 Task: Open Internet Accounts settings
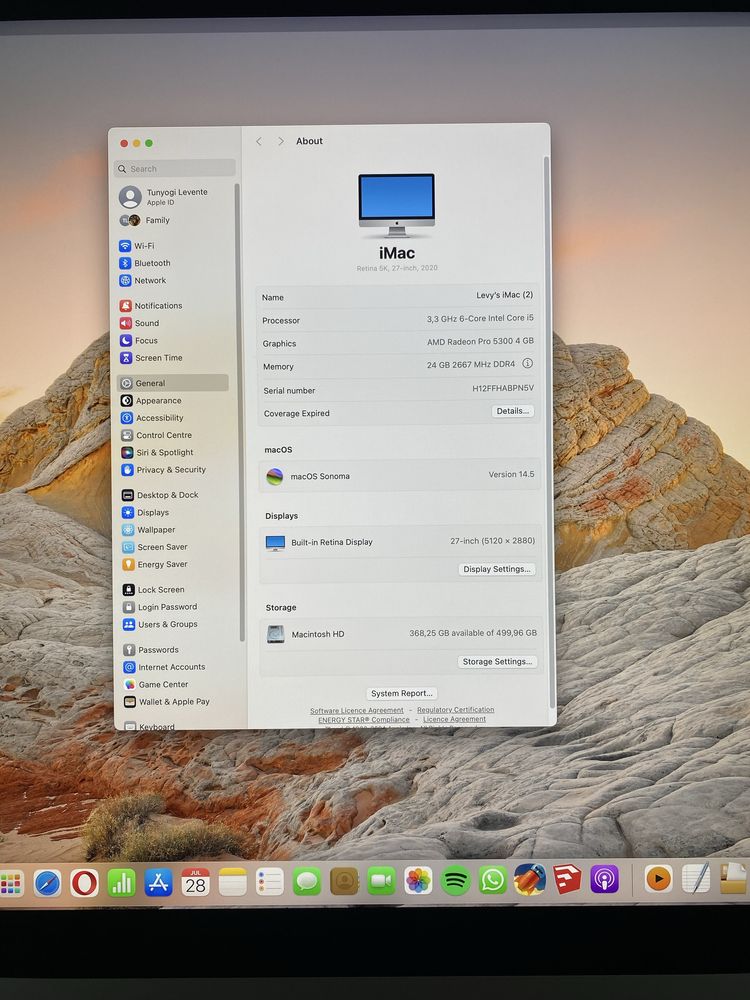164,667
